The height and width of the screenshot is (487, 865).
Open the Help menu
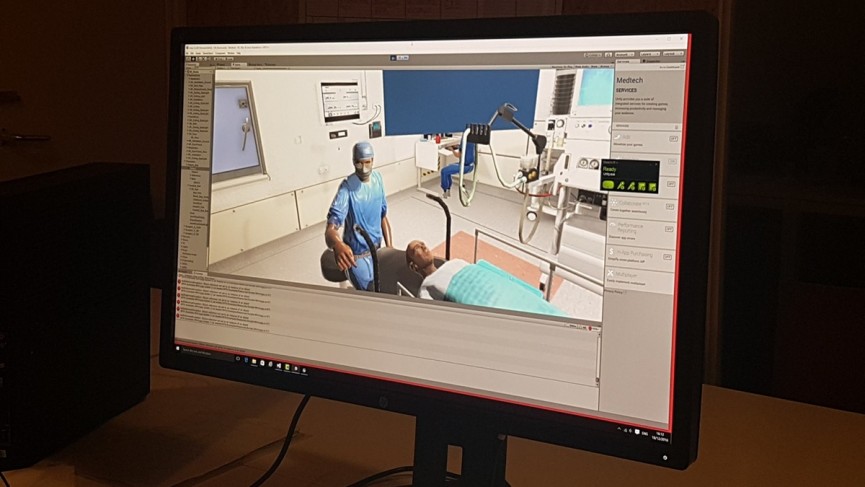pyautogui.click(x=238, y=53)
